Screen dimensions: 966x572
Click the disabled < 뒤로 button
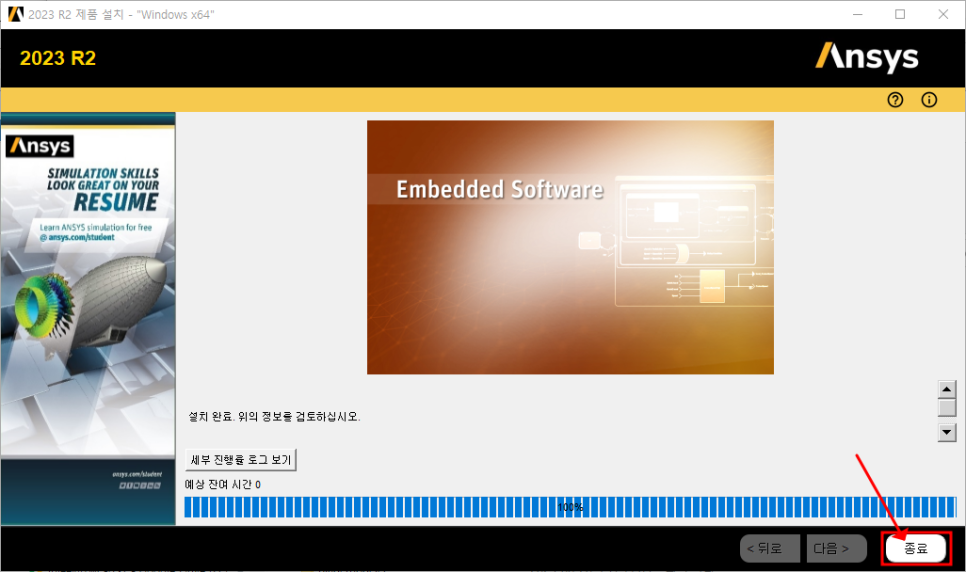pyautogui.click(x=769, y=548)
